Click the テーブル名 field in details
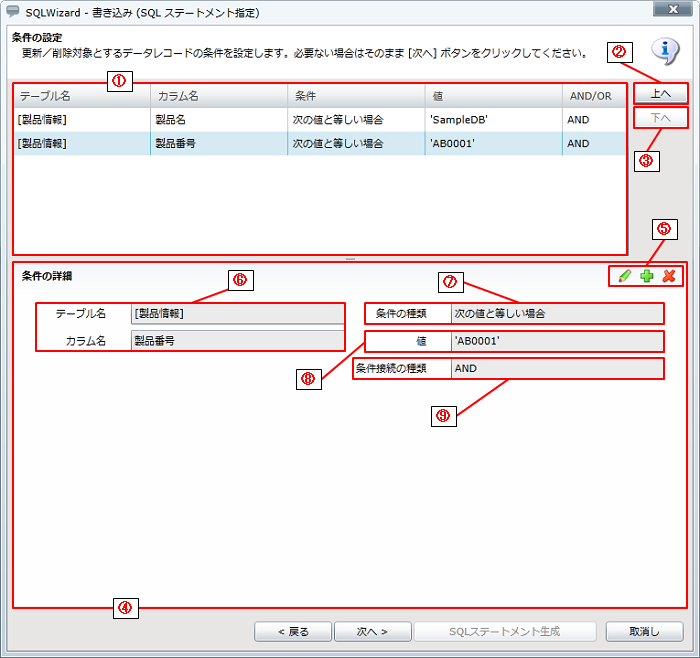This screenshot has width=700, height=658. pos(237,313)
